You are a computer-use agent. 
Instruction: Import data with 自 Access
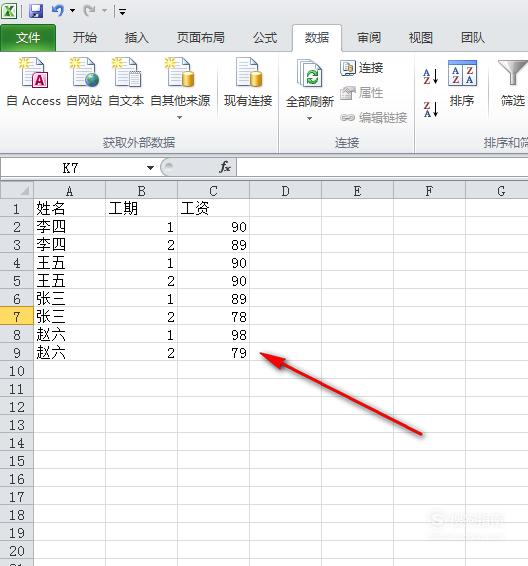[x=34, y=82]
